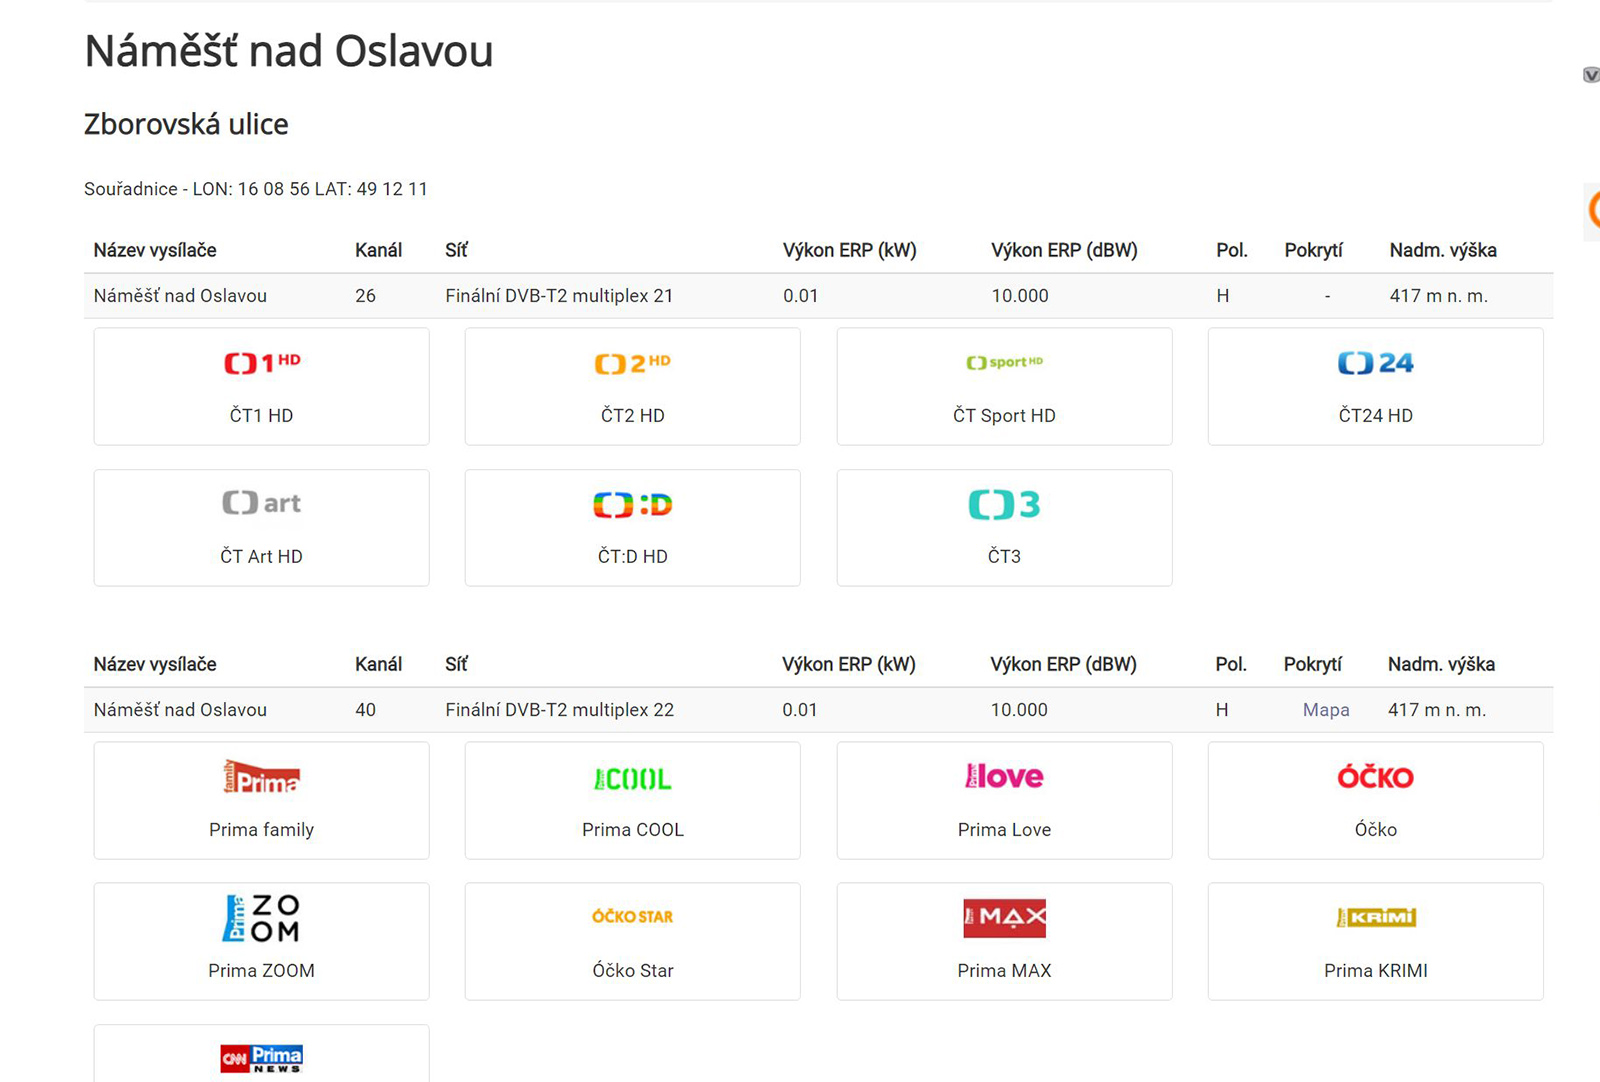Image resolution: width=1600 pixels, height=1082 pixels.
Task: Open the Prima COOL green logo
Action: pos(633,778)
